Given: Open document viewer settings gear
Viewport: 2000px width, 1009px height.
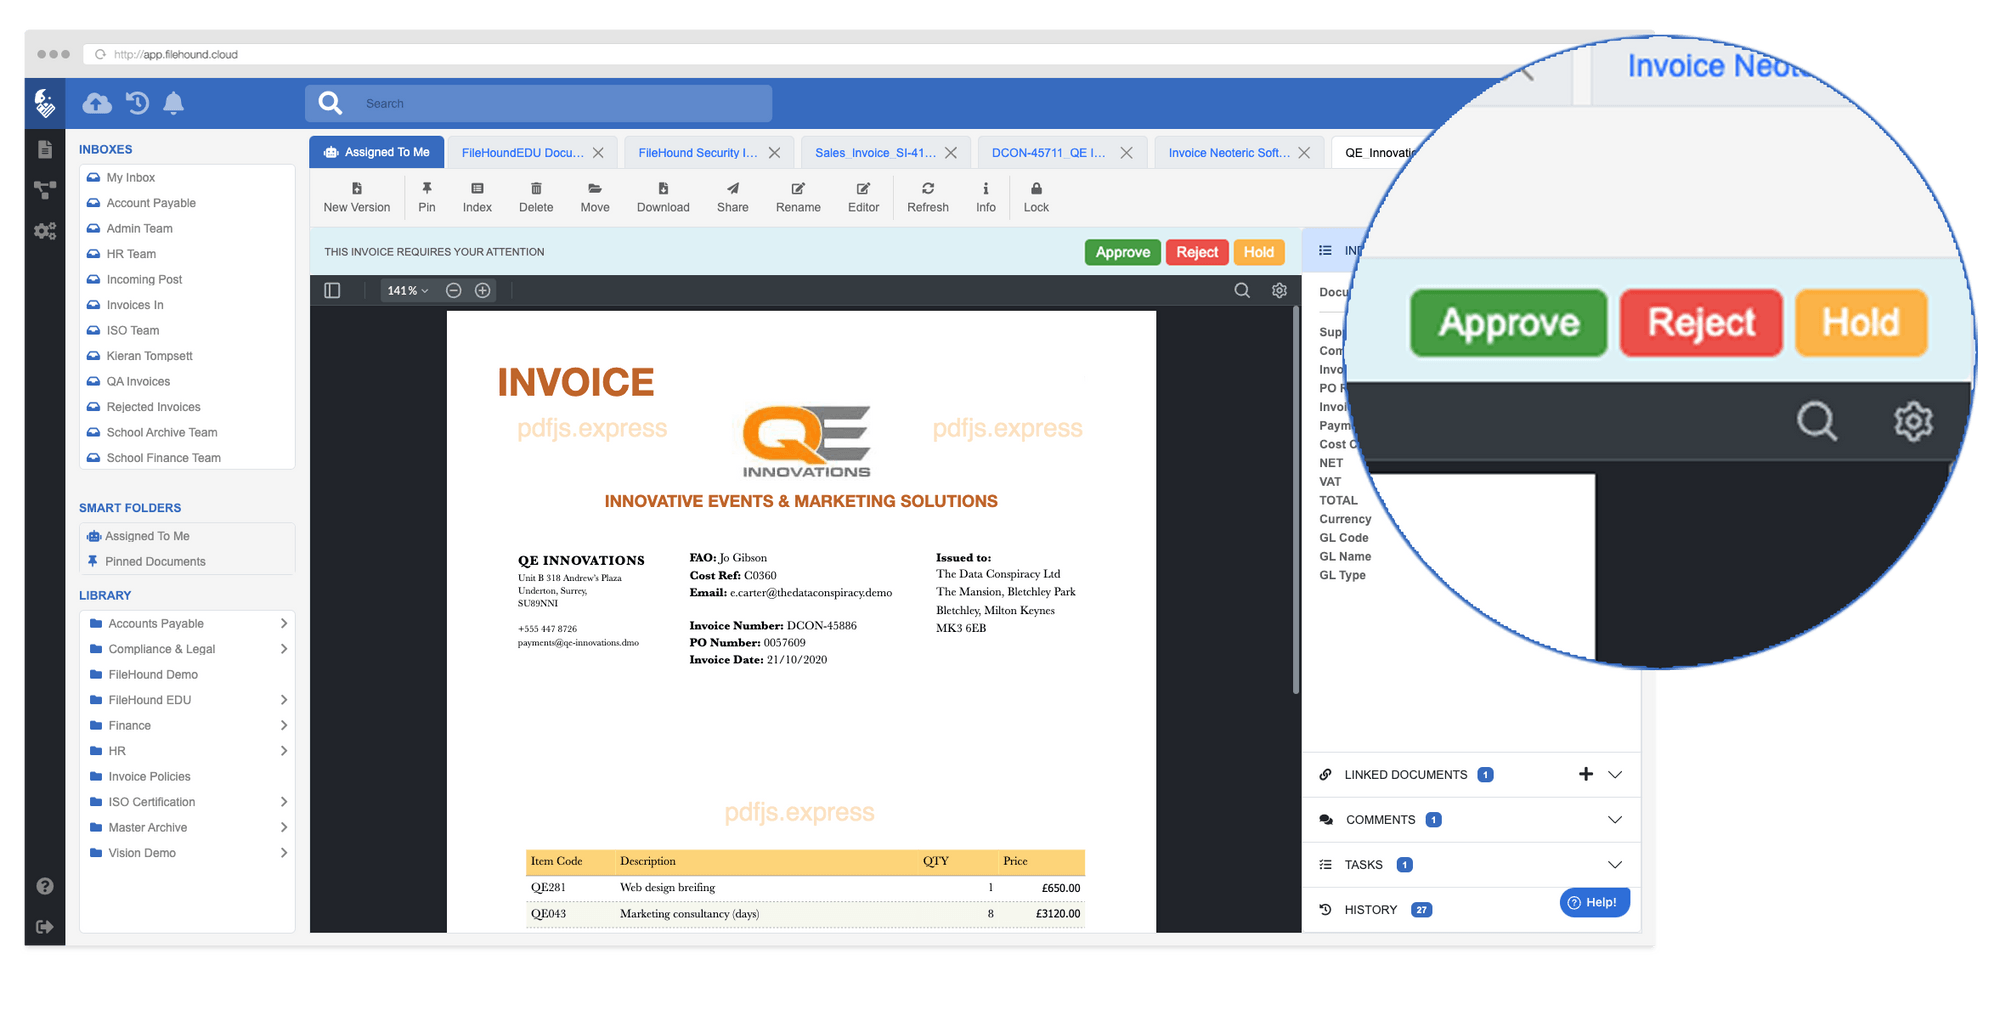Looking at the screenshot, I should coord(1278,290).
